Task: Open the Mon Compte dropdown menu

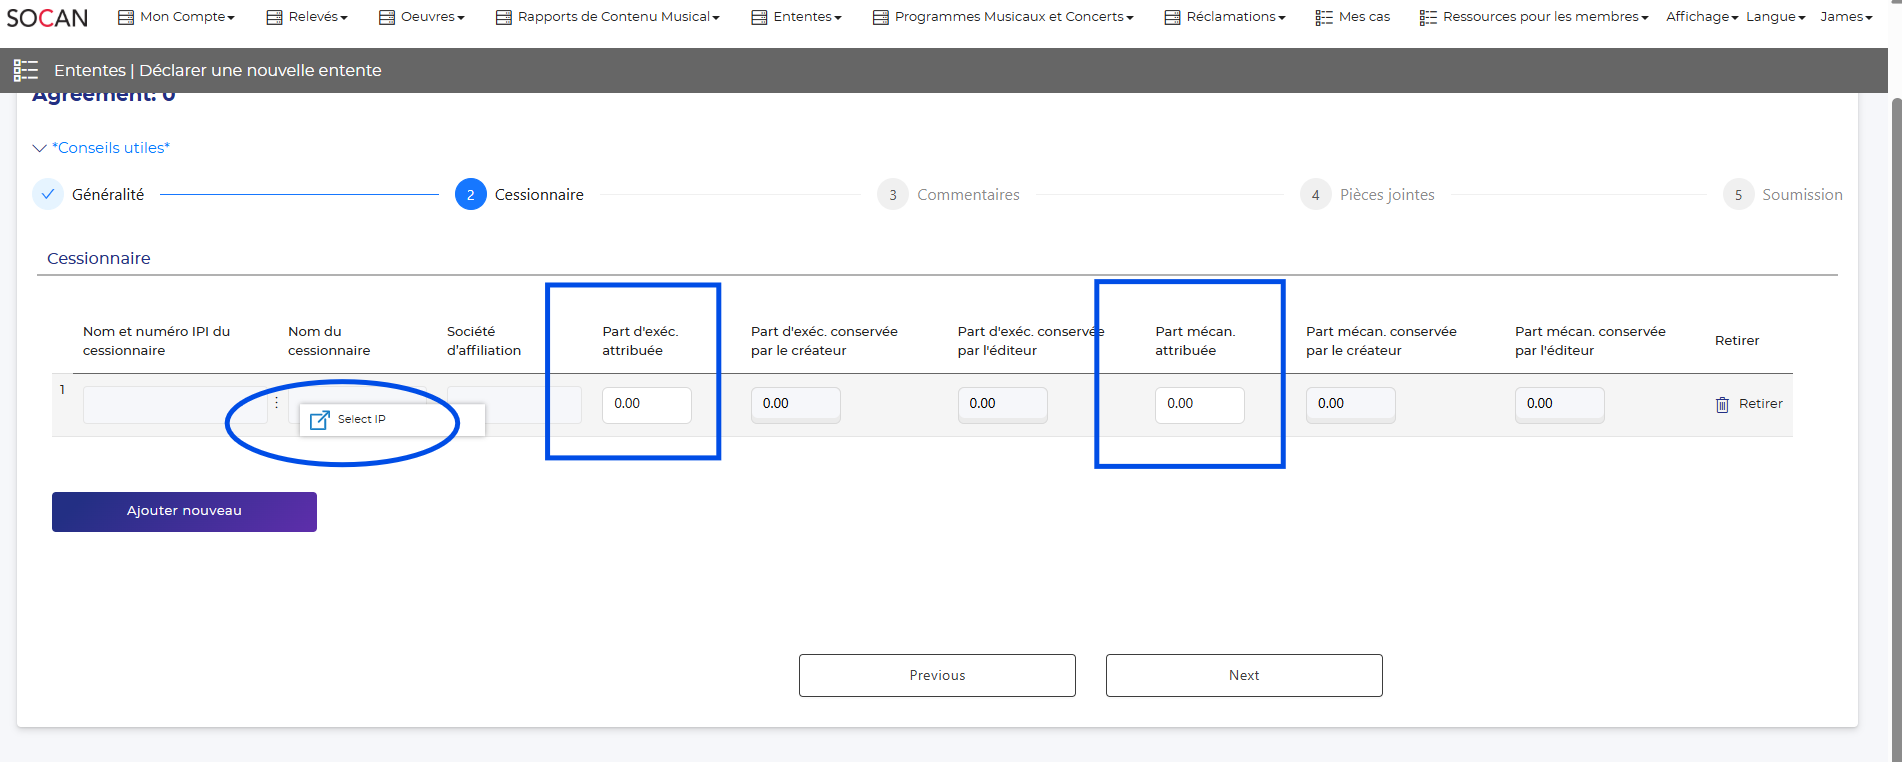Action: [177, 17]
